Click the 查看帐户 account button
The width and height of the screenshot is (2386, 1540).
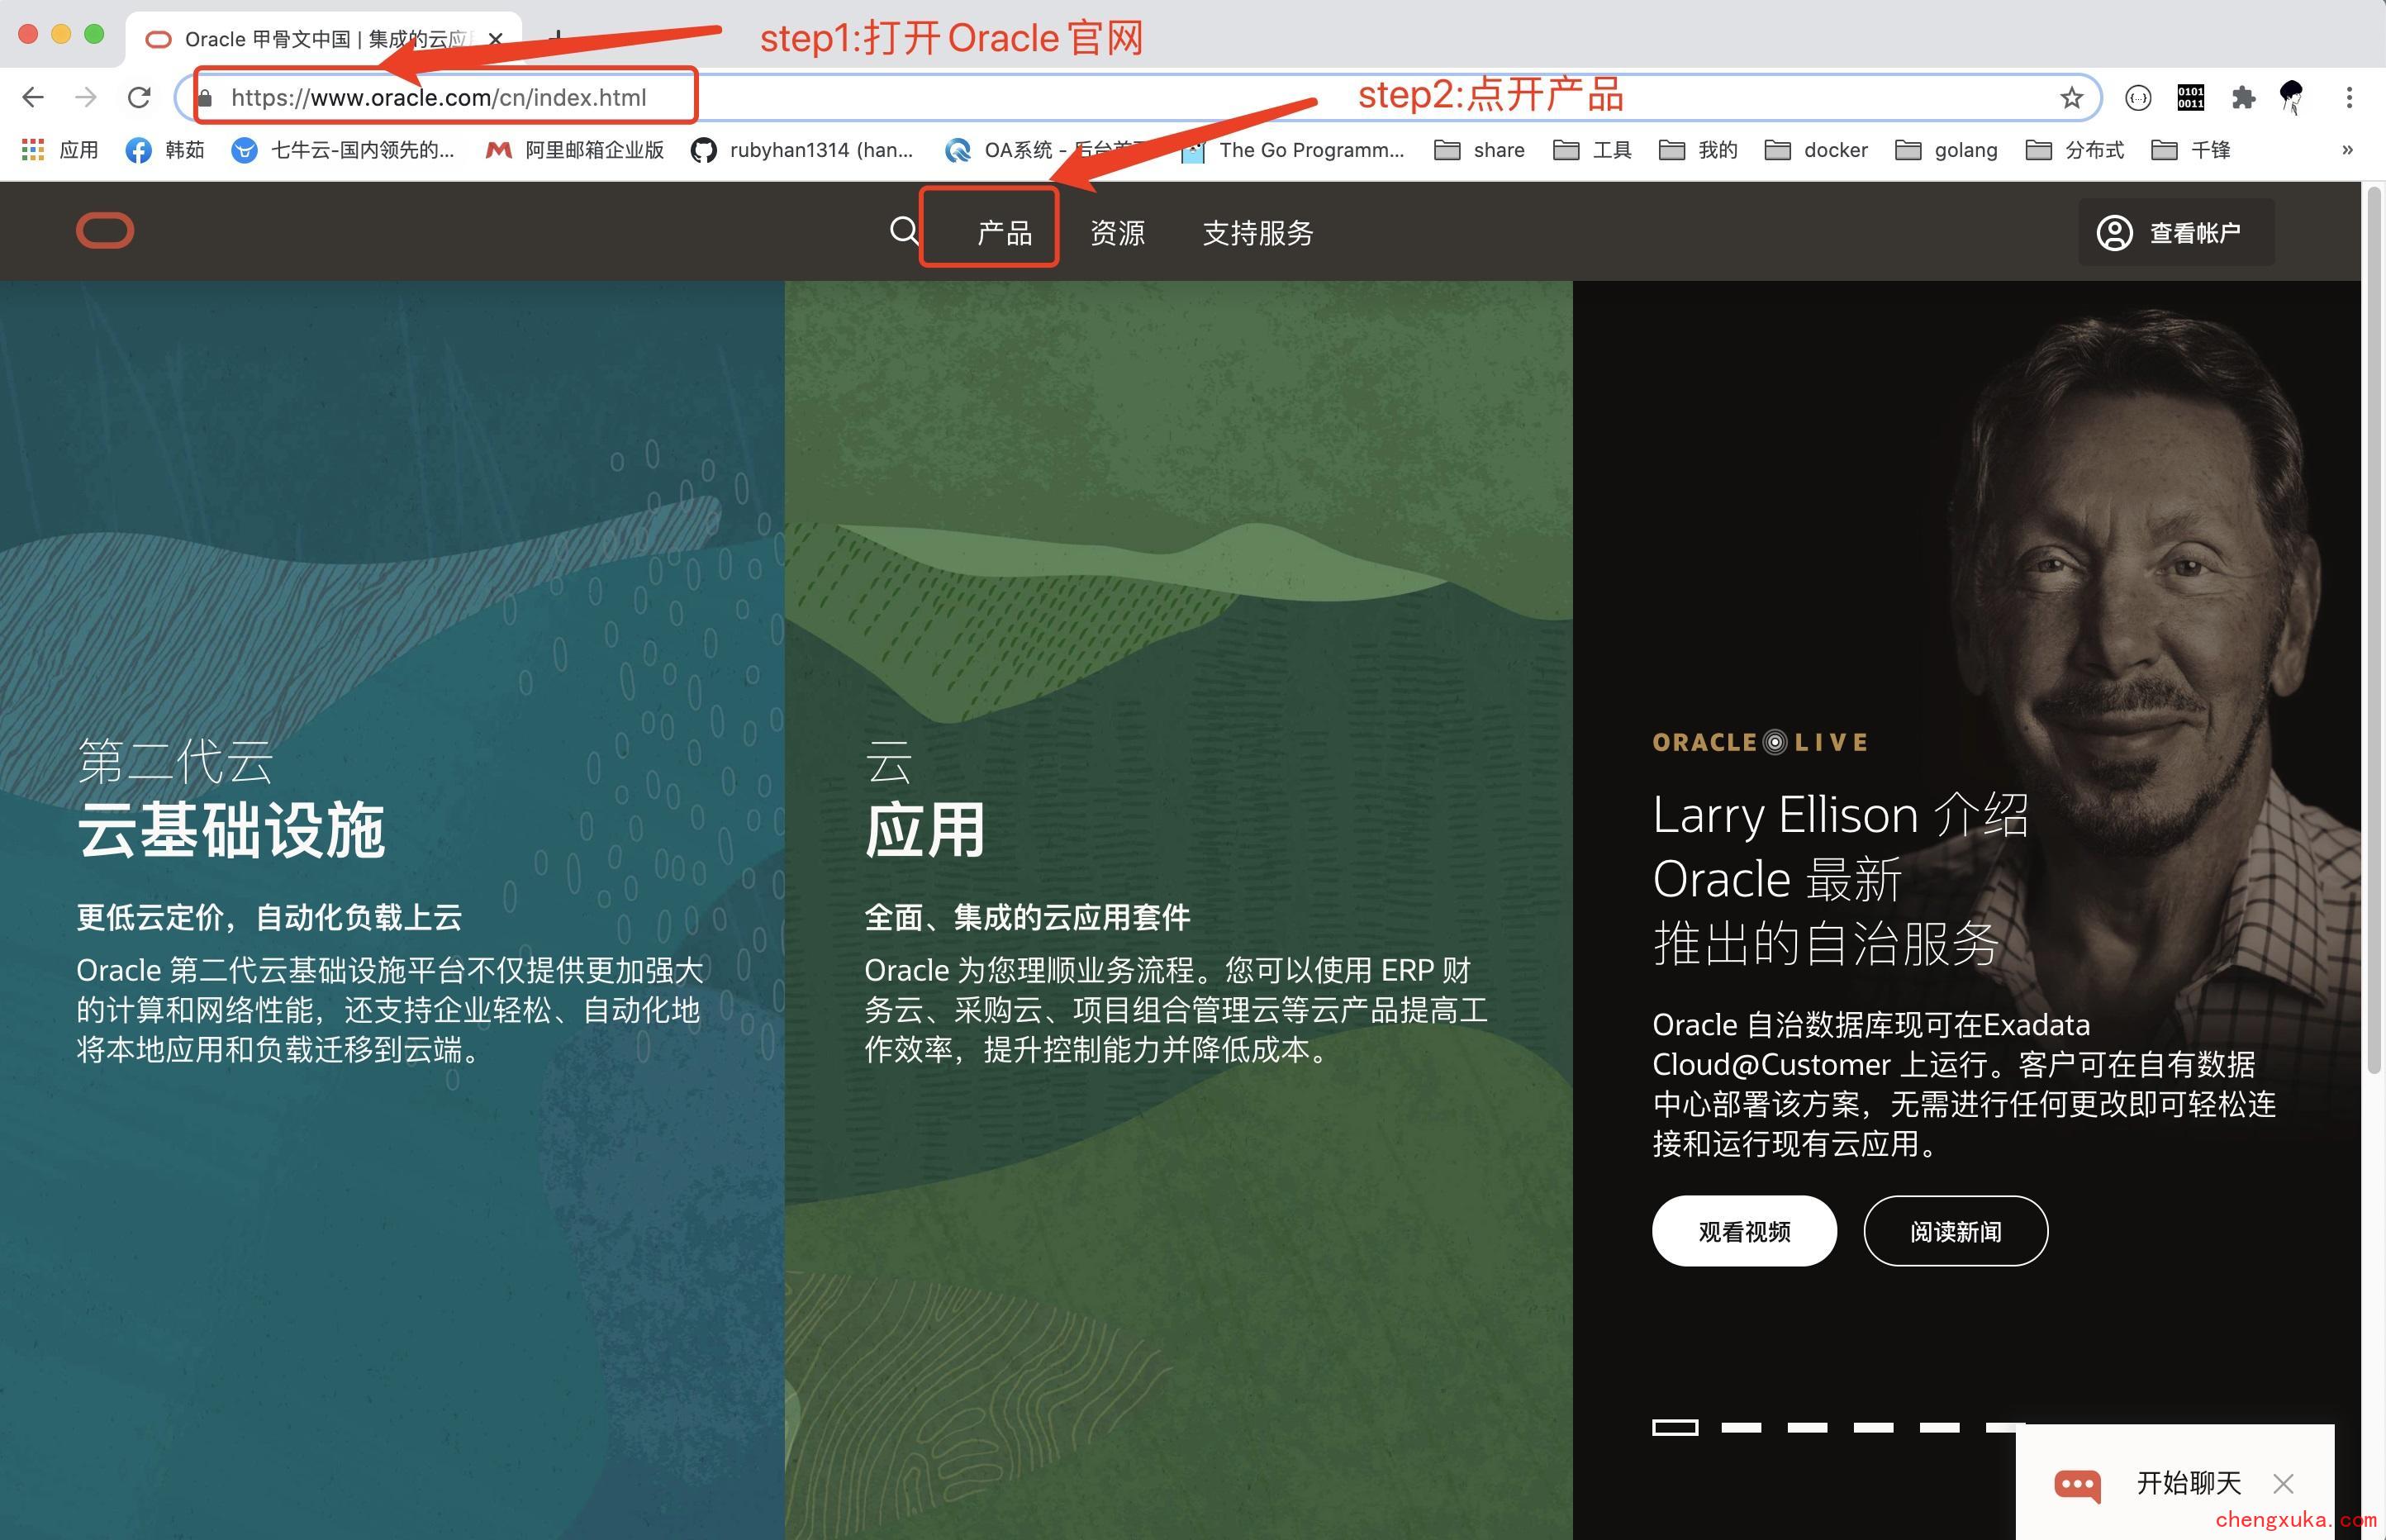(x=2176, y=232)
